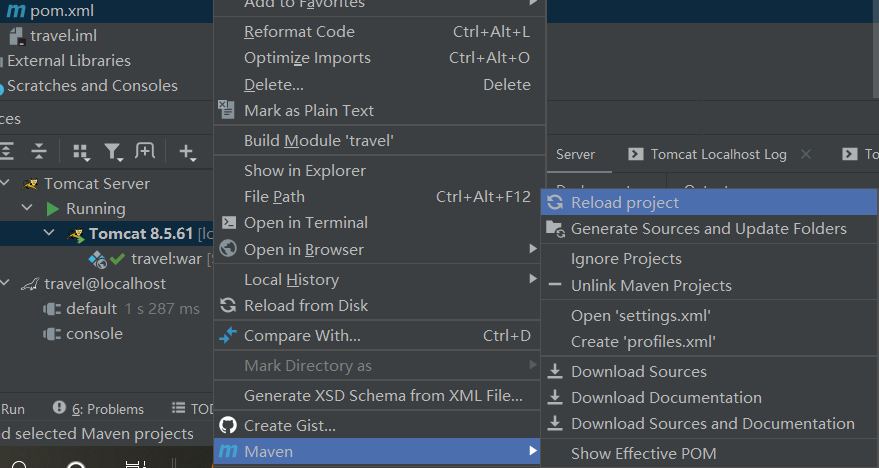Screen dimensions: 879x468
Task: Click the Compare With arrows icon
Action: pyautogui.click(x=228, y=335)
